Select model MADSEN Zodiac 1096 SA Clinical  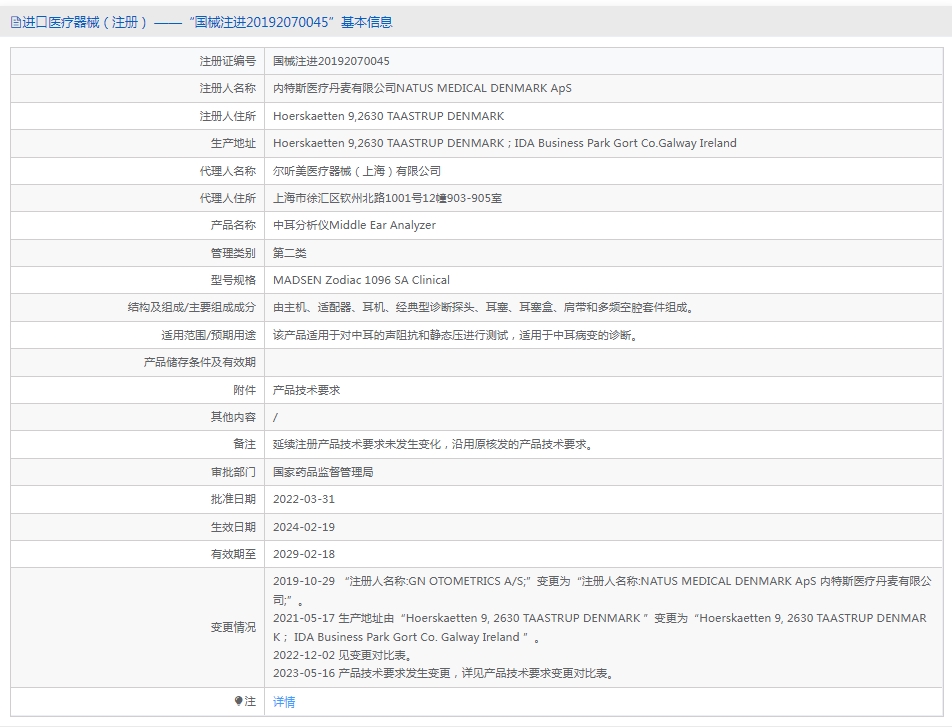[361, 280]
